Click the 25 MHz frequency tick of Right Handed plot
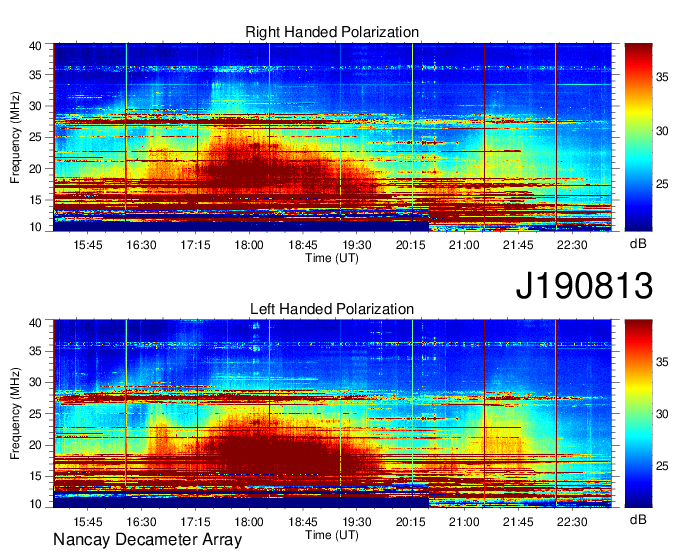 pyautogui.click(x=35, y=137)
